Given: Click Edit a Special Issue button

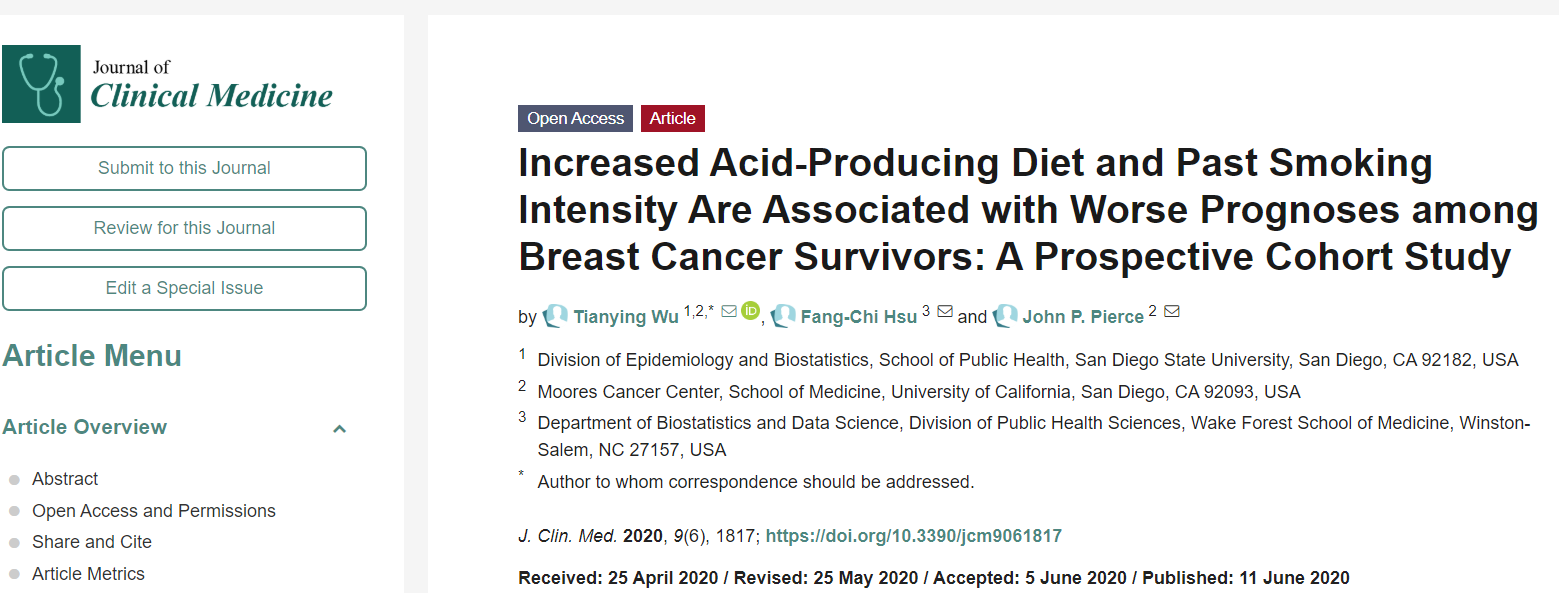Looking at the screenshot, I should (184, 288).
